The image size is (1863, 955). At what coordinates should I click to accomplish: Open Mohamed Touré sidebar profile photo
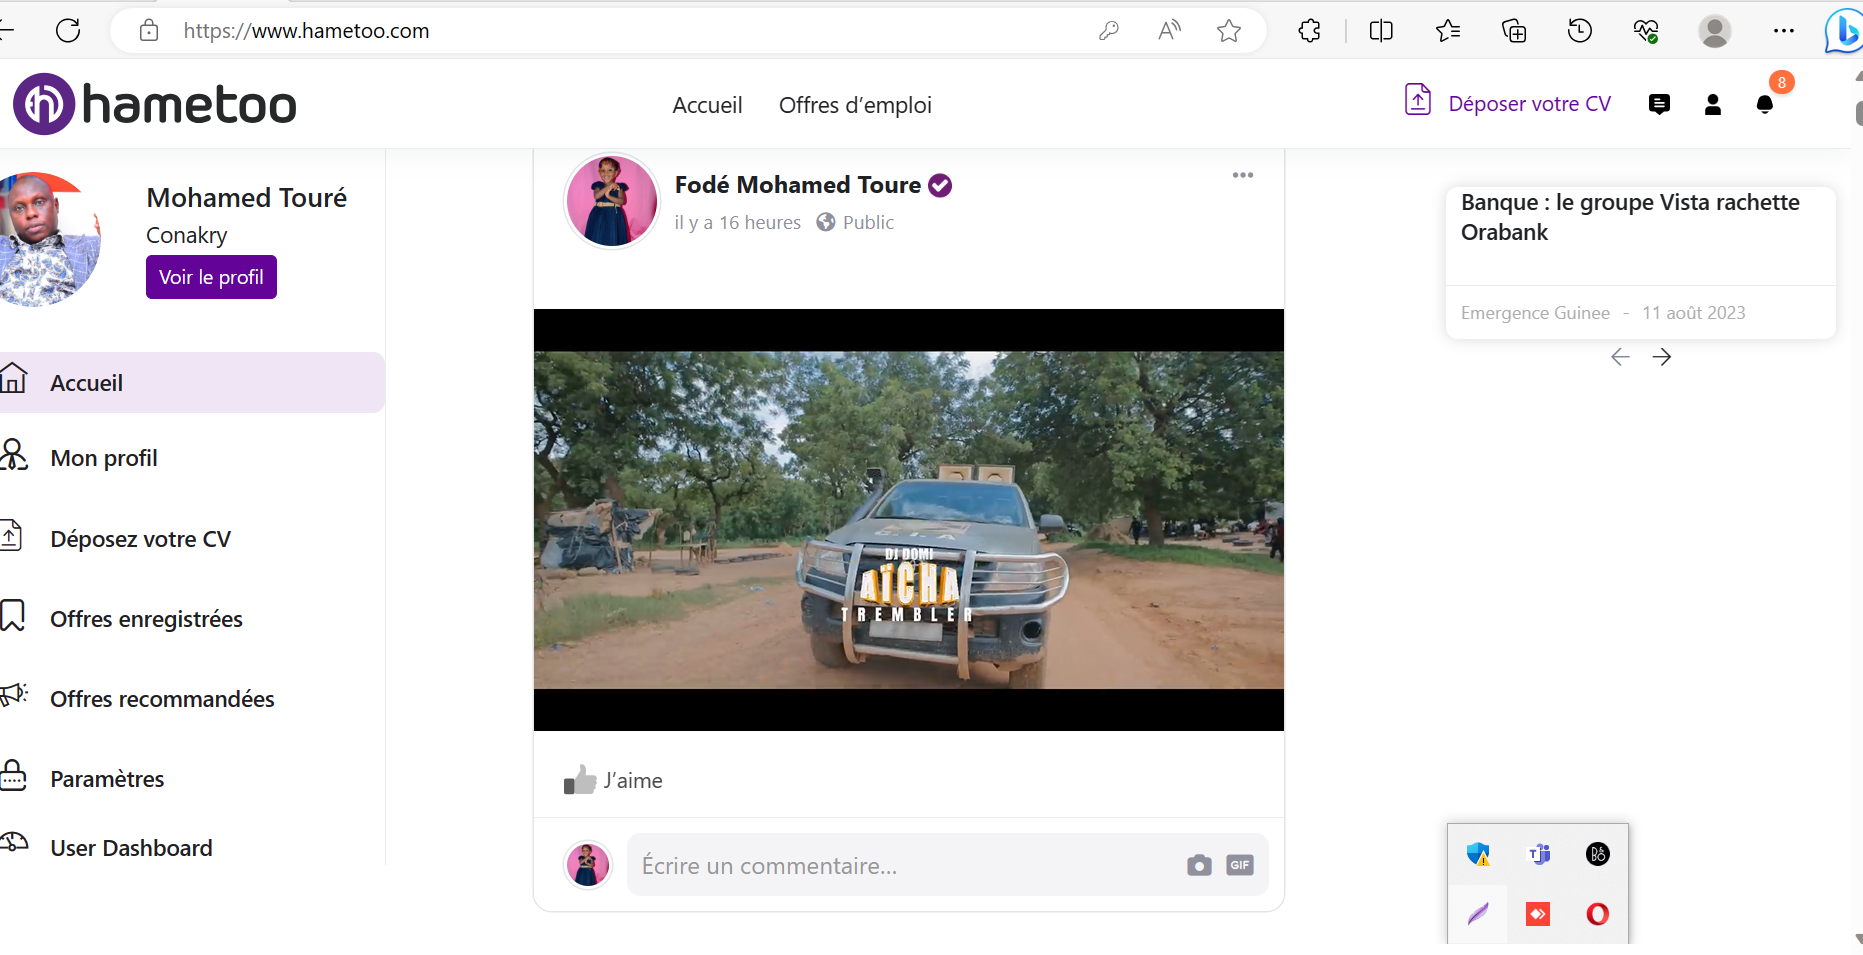point(49,239)
